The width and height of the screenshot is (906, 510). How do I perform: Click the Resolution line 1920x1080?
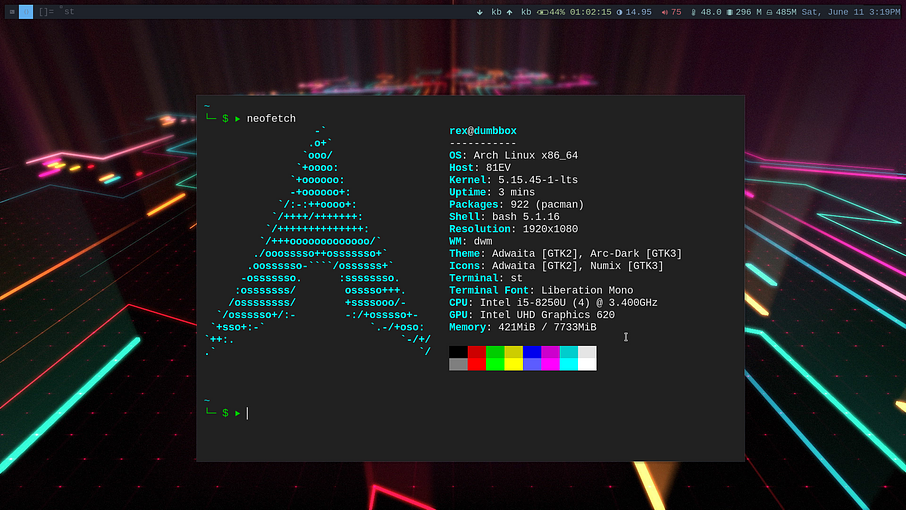[x=514, y=229]
